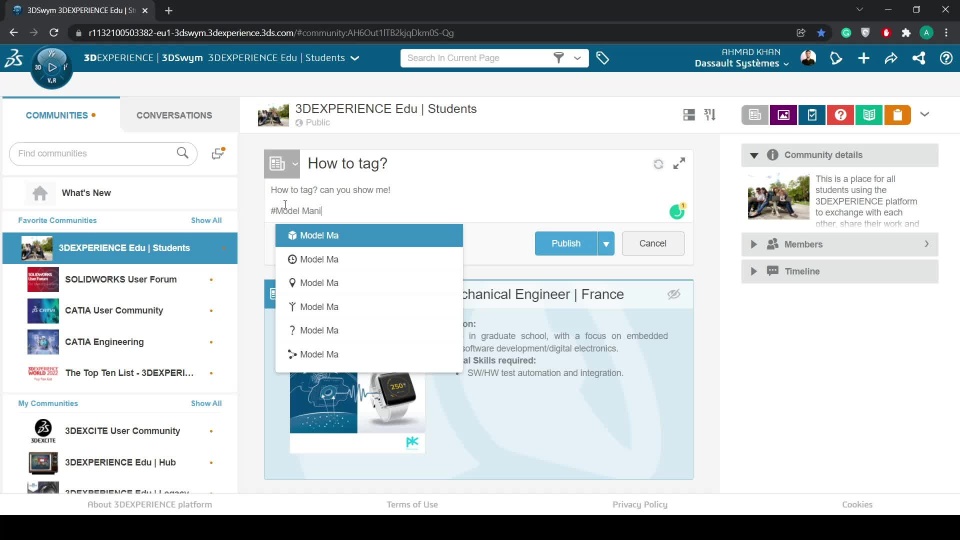The image size is (960, 540).
Task: Open the new community request icon
Action: (x=218, y=153)
